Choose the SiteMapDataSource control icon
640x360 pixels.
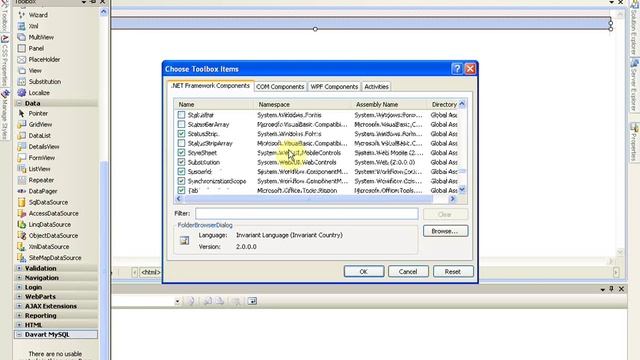(x=22, y=258)
